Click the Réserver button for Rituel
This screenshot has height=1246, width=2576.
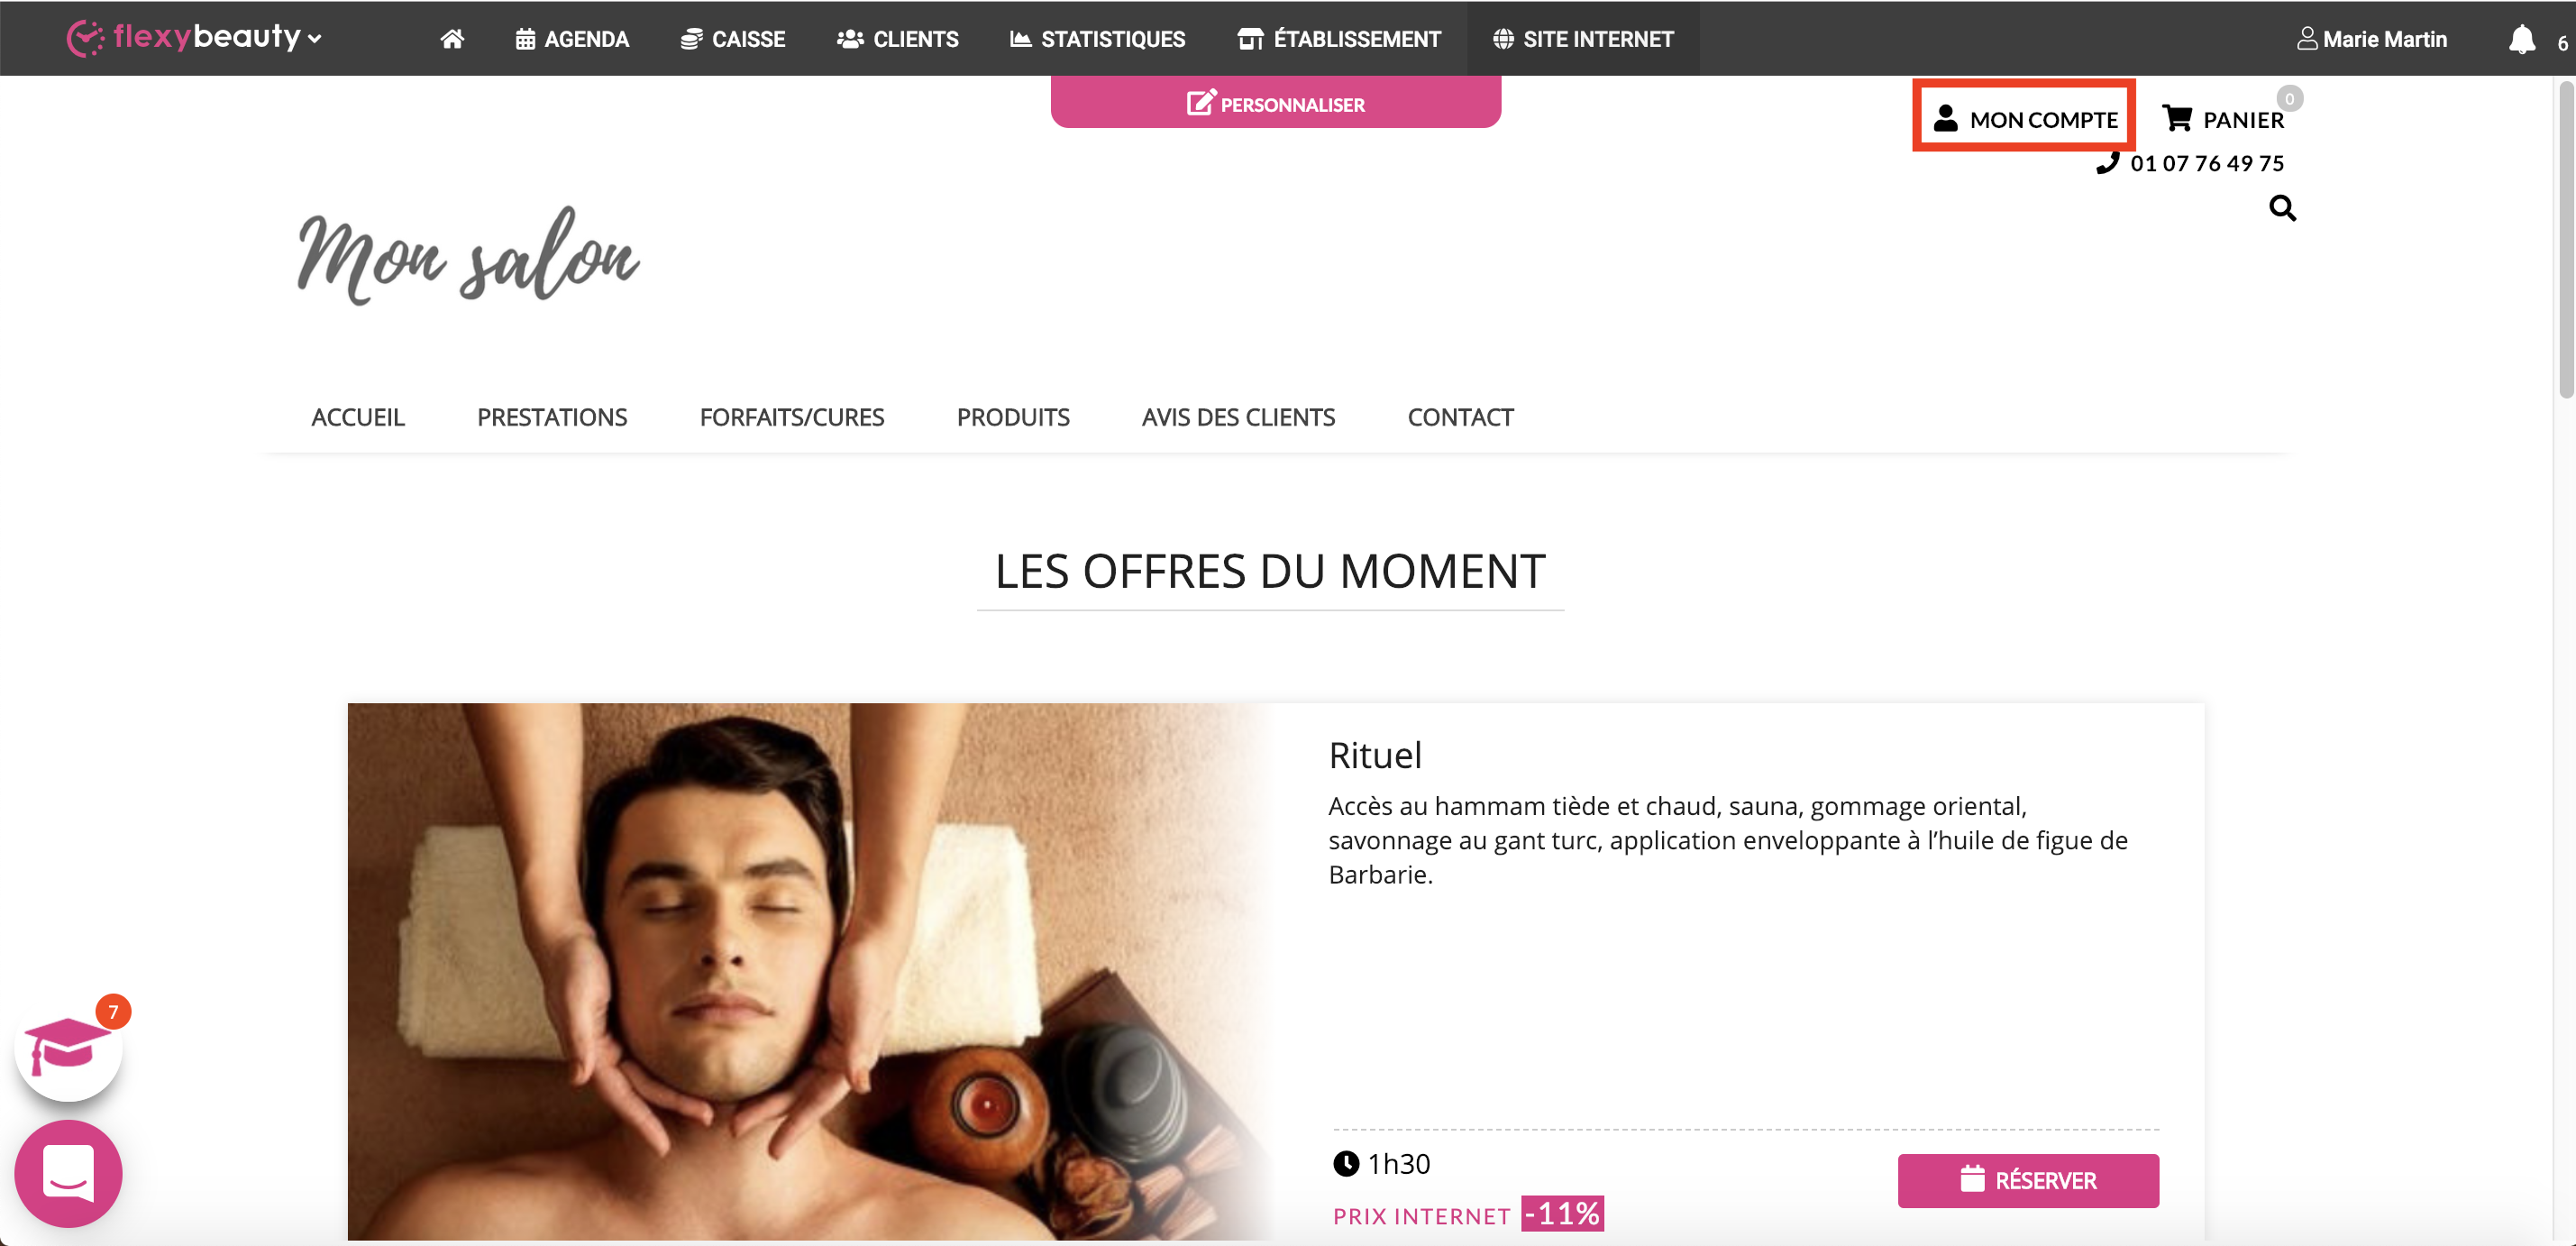pyautogui.click(x=2028, y=1180)
